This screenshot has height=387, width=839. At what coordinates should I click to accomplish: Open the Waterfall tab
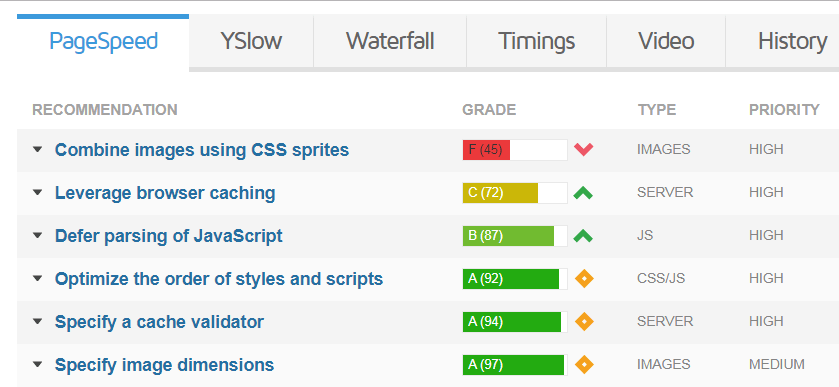point(390,42)
